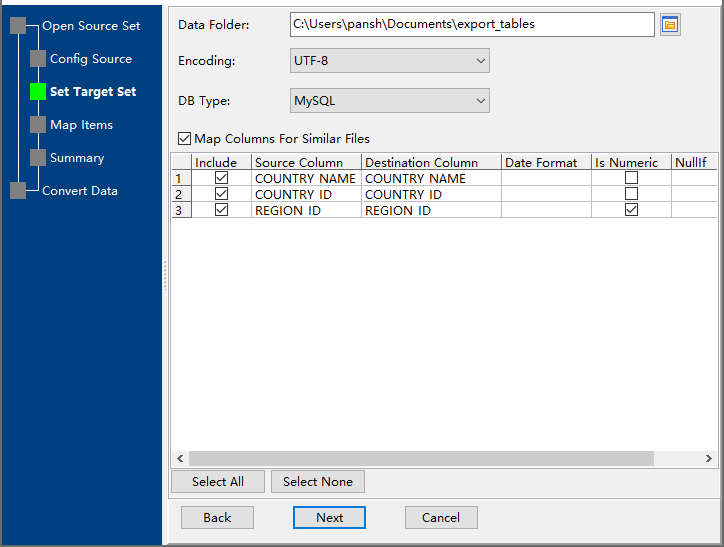
Task: Click the Cancel button
Action: tap(441, 517)
